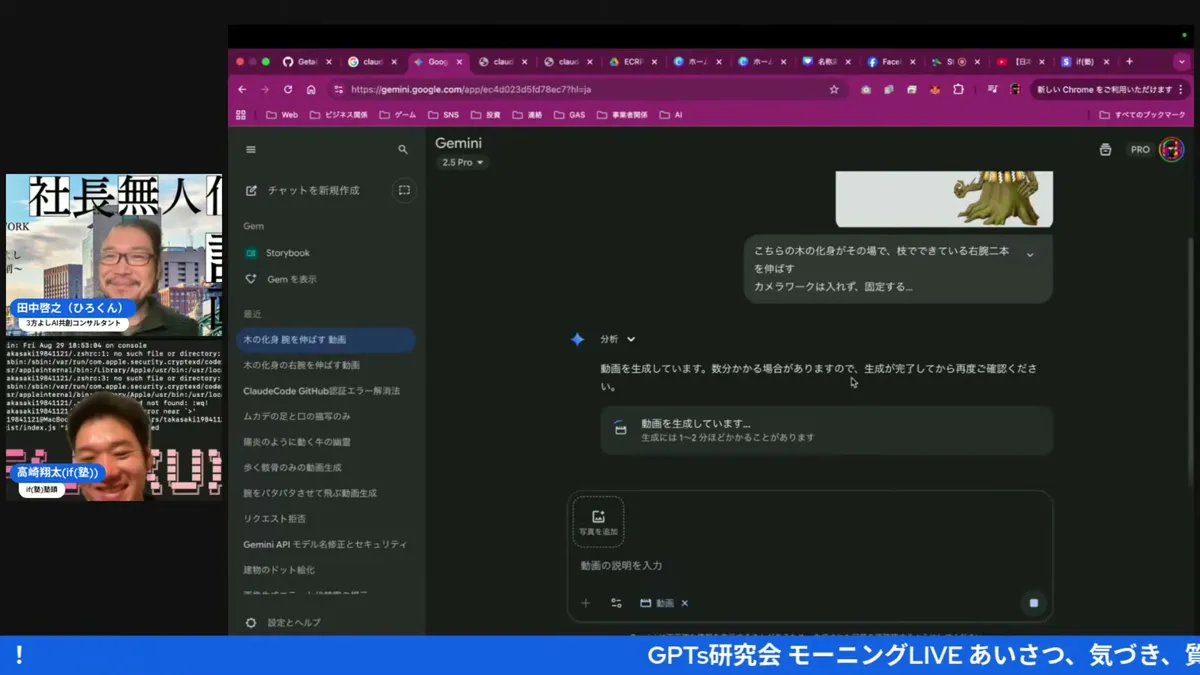Viewport: 1200px width, 675px height.
Task: Open the Chrome apps grid icon
Action: 241,115
